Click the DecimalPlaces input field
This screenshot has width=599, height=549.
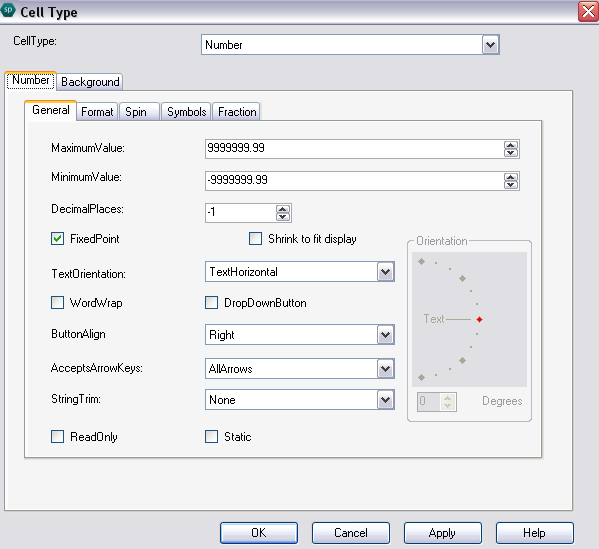tap(240, 213)
